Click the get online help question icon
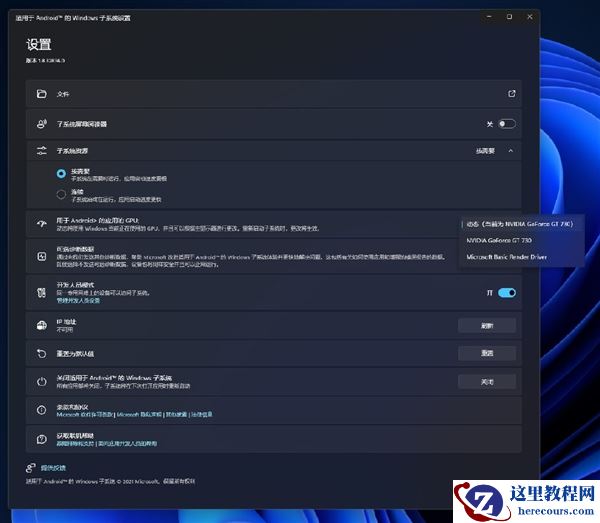The height and width of the screenshot is (523, 600). pos(41,439)
